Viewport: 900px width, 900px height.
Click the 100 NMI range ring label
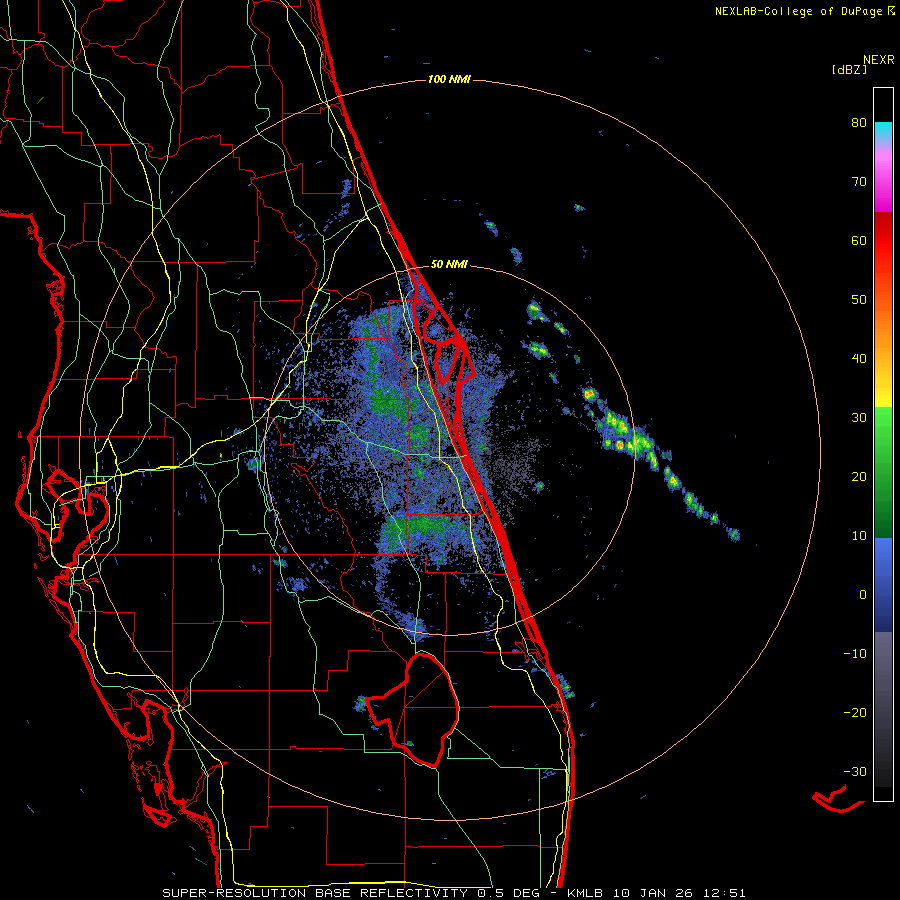pos(449,79)
